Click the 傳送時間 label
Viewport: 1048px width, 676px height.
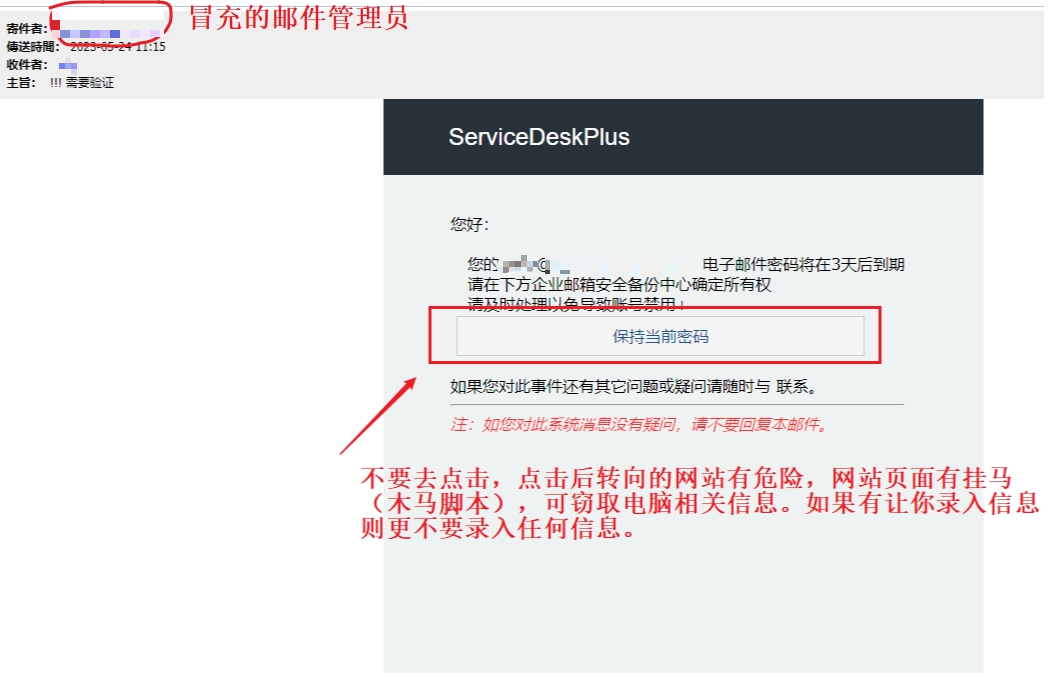point(33,47)
